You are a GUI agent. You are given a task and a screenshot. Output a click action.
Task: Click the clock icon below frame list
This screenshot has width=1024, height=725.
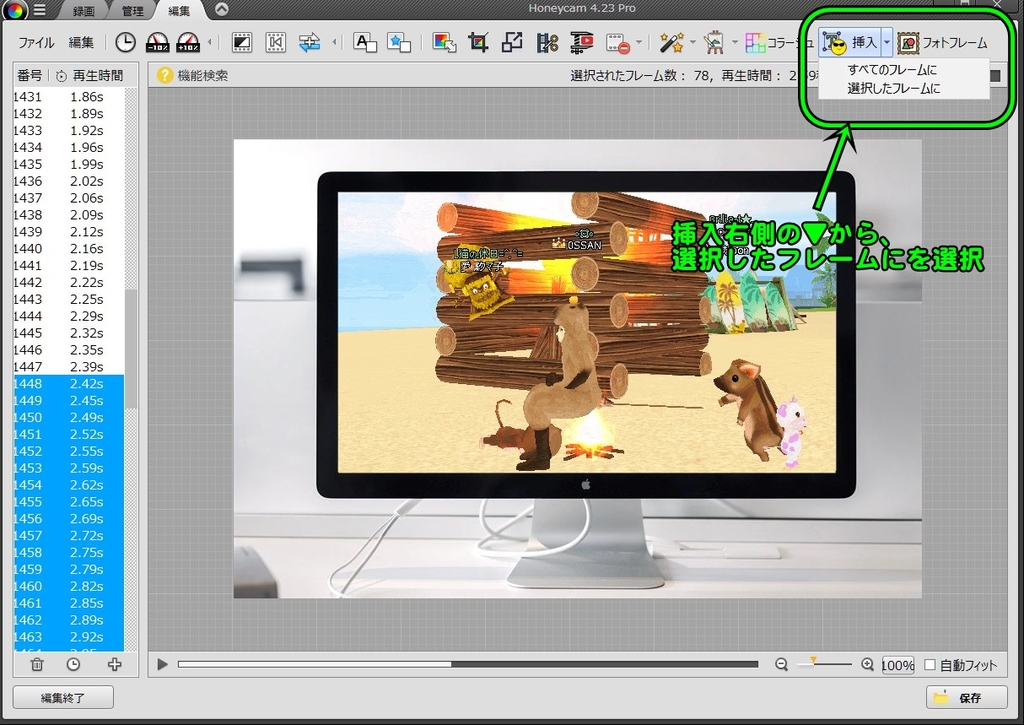point(73,665)
